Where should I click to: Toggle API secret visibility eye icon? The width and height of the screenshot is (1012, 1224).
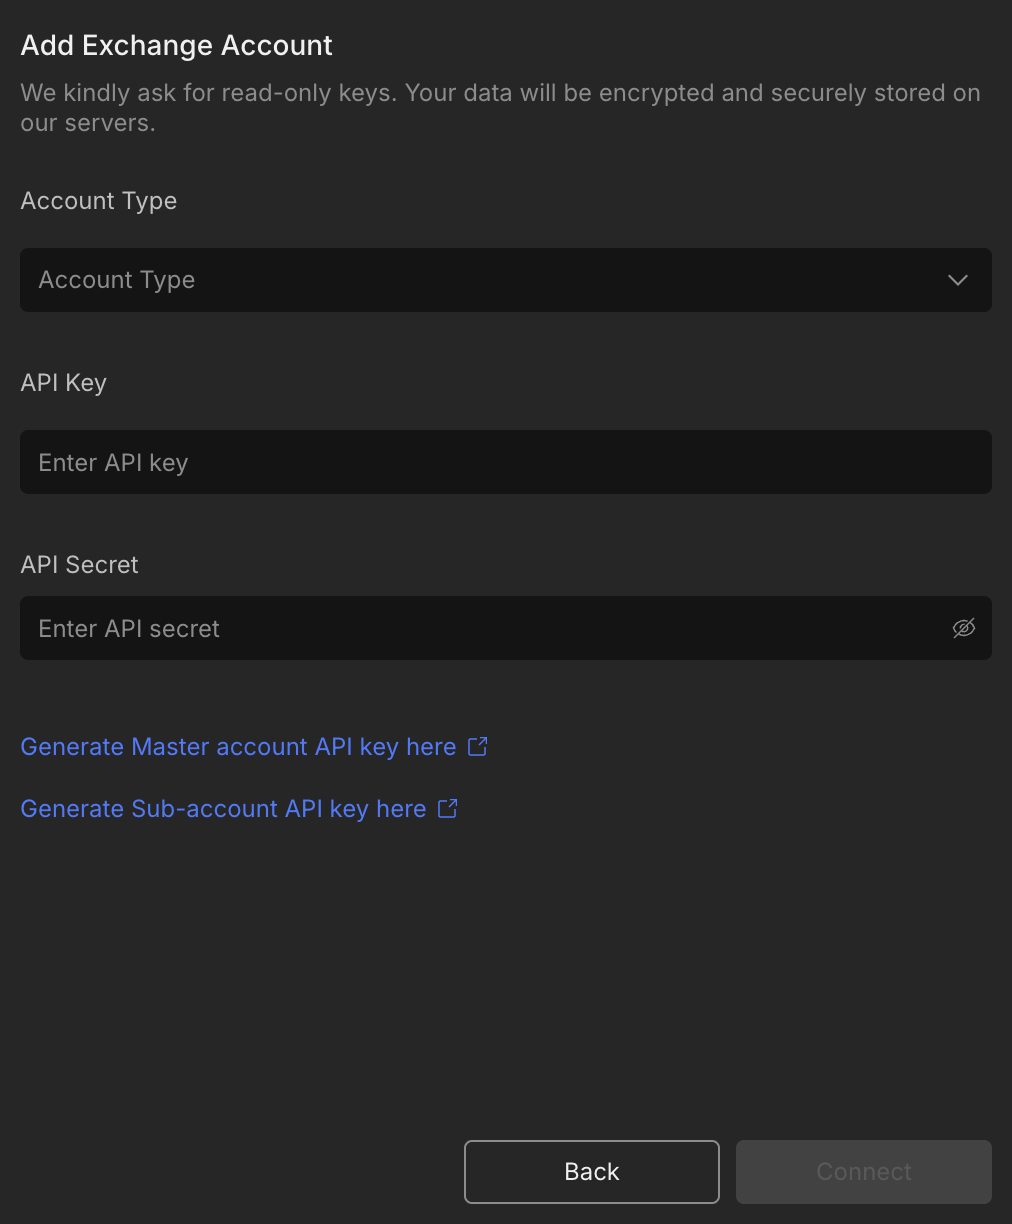[963, 628]
